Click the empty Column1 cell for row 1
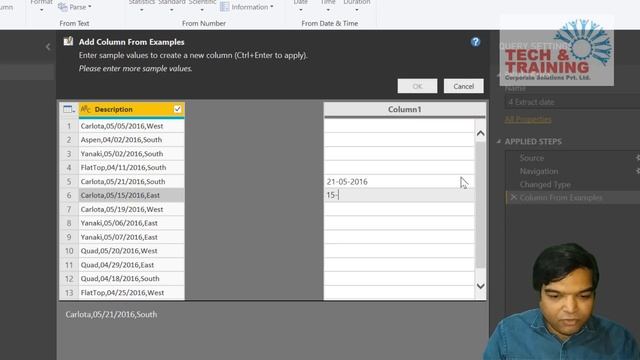 click(399, 126)
